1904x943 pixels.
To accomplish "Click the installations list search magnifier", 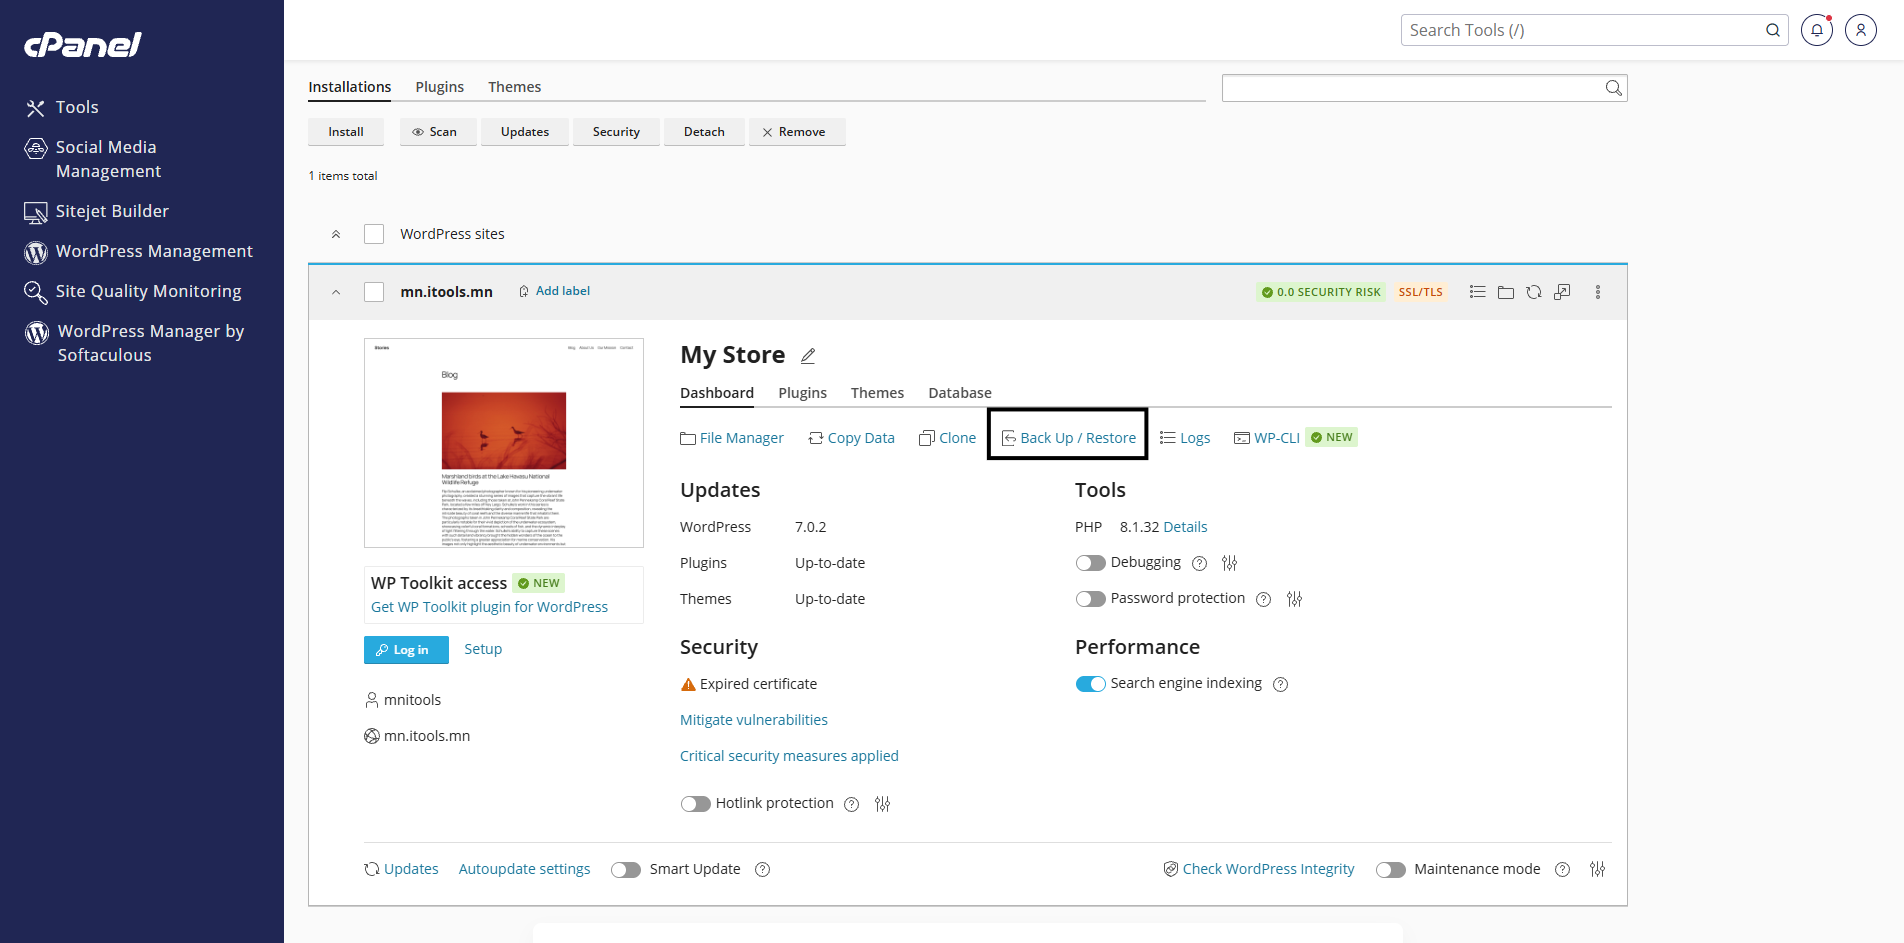I will click(x=1613, y=88).
